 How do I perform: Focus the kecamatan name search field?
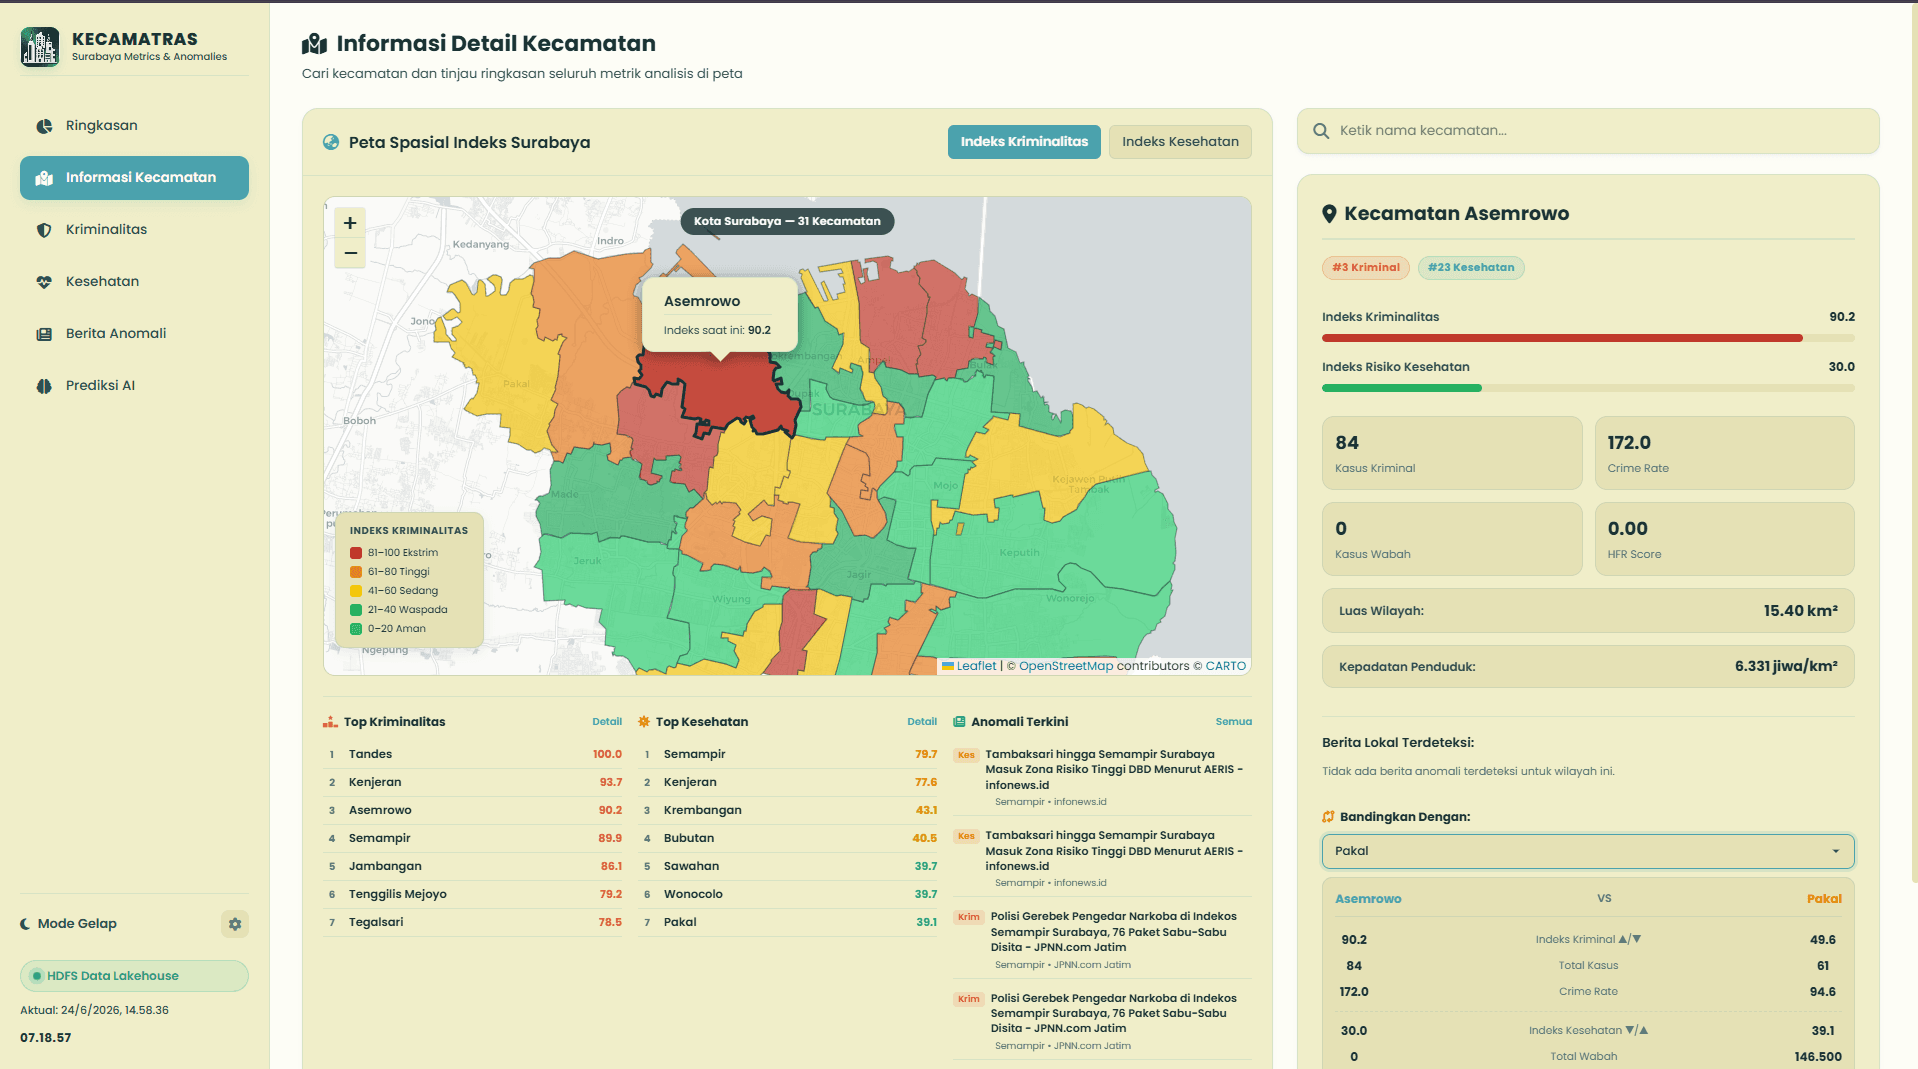[x=1588, y=131]
